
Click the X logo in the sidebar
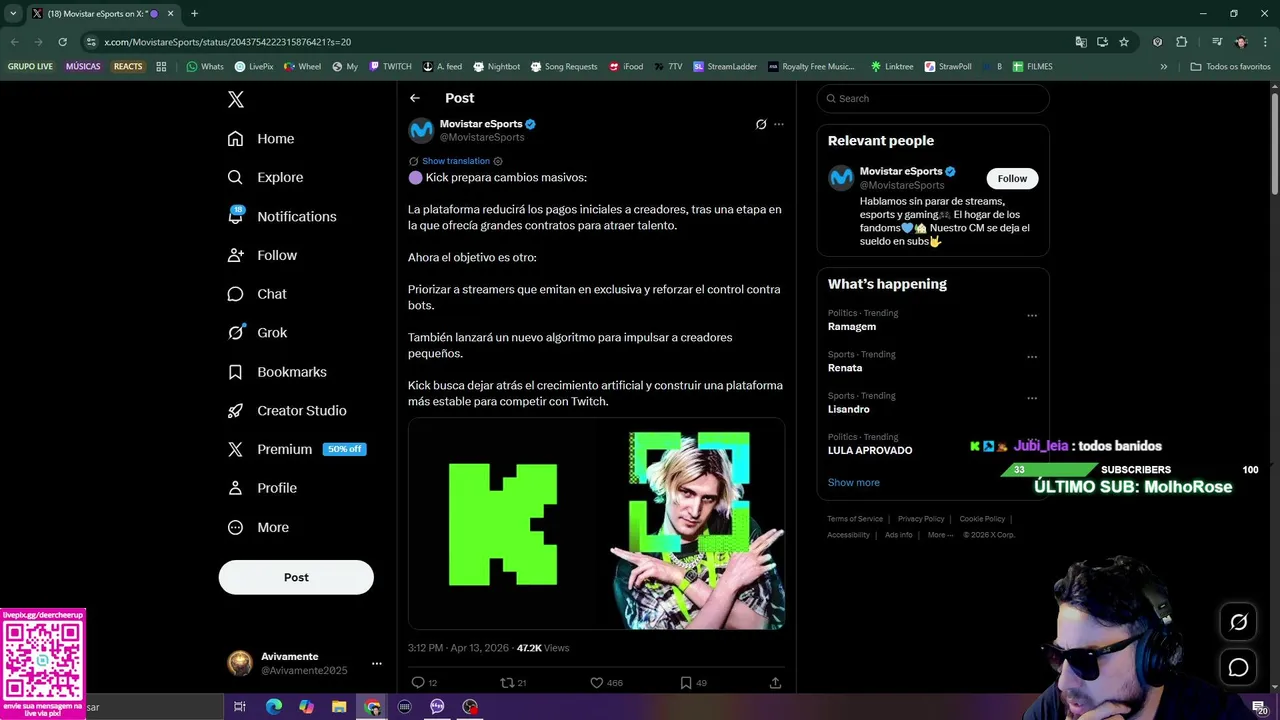[x=236, y=99]
